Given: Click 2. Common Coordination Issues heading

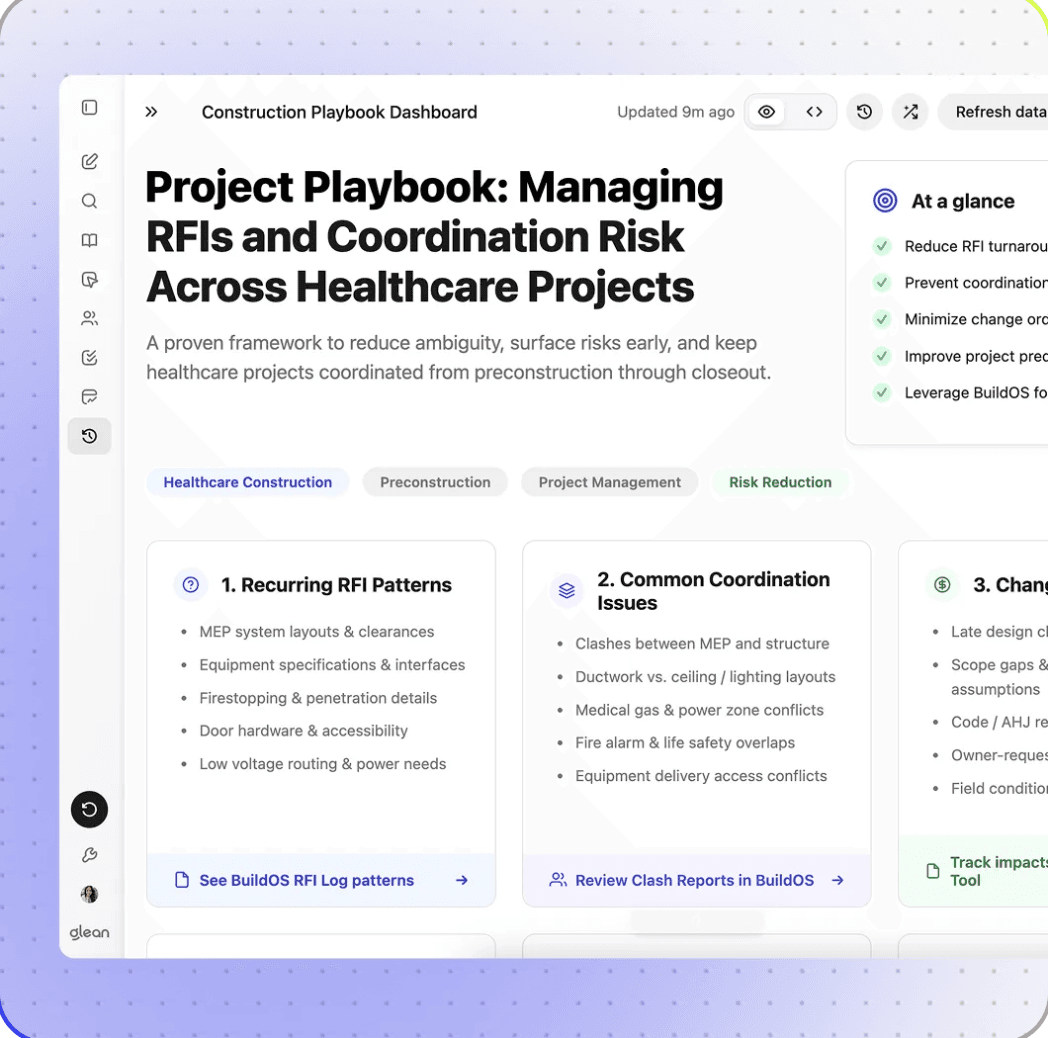Looking at the screenshot, I should [x=713, y=591].
